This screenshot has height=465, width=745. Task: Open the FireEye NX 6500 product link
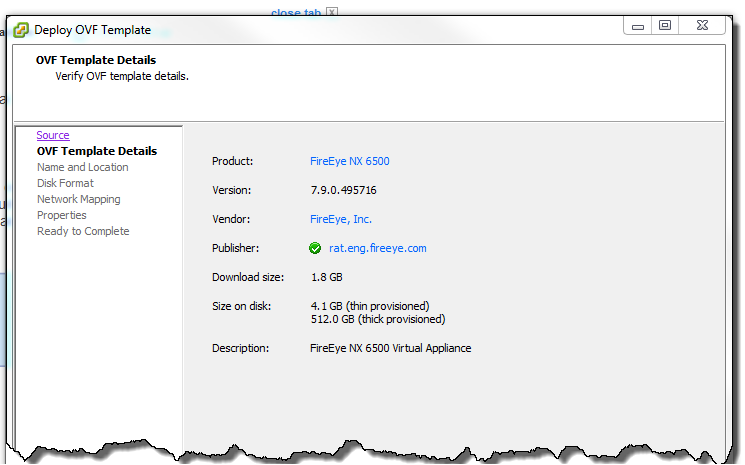pyautogui.click(x=350, y=161)
